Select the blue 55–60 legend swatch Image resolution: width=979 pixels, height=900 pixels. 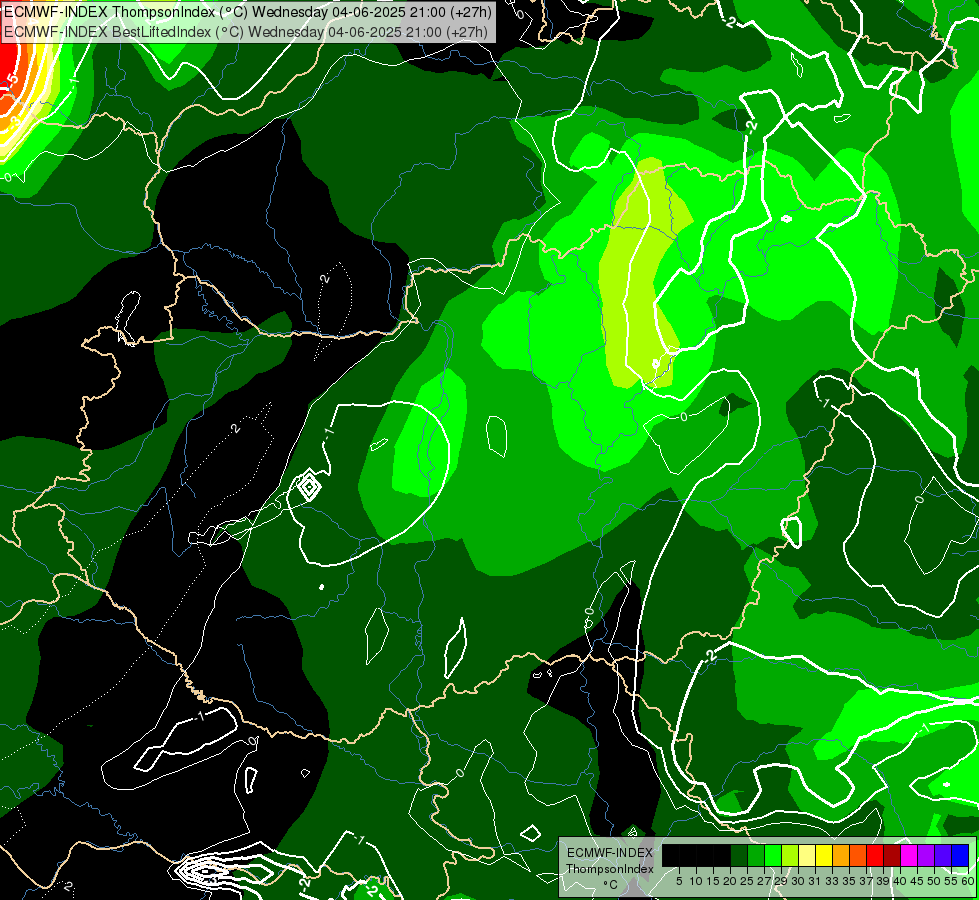[960, 855]
